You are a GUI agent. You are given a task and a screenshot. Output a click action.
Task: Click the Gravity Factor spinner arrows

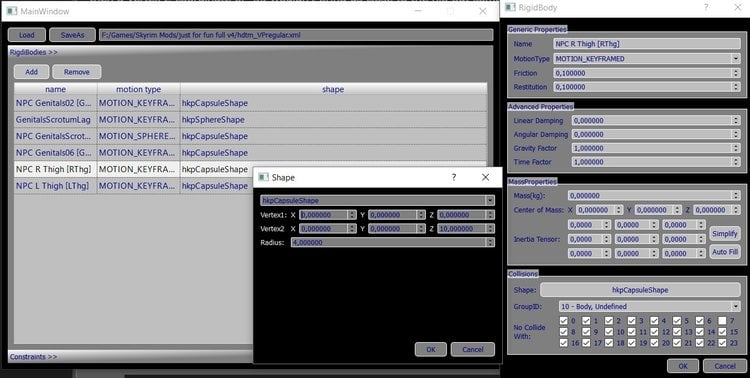click(x=737, y=148)
